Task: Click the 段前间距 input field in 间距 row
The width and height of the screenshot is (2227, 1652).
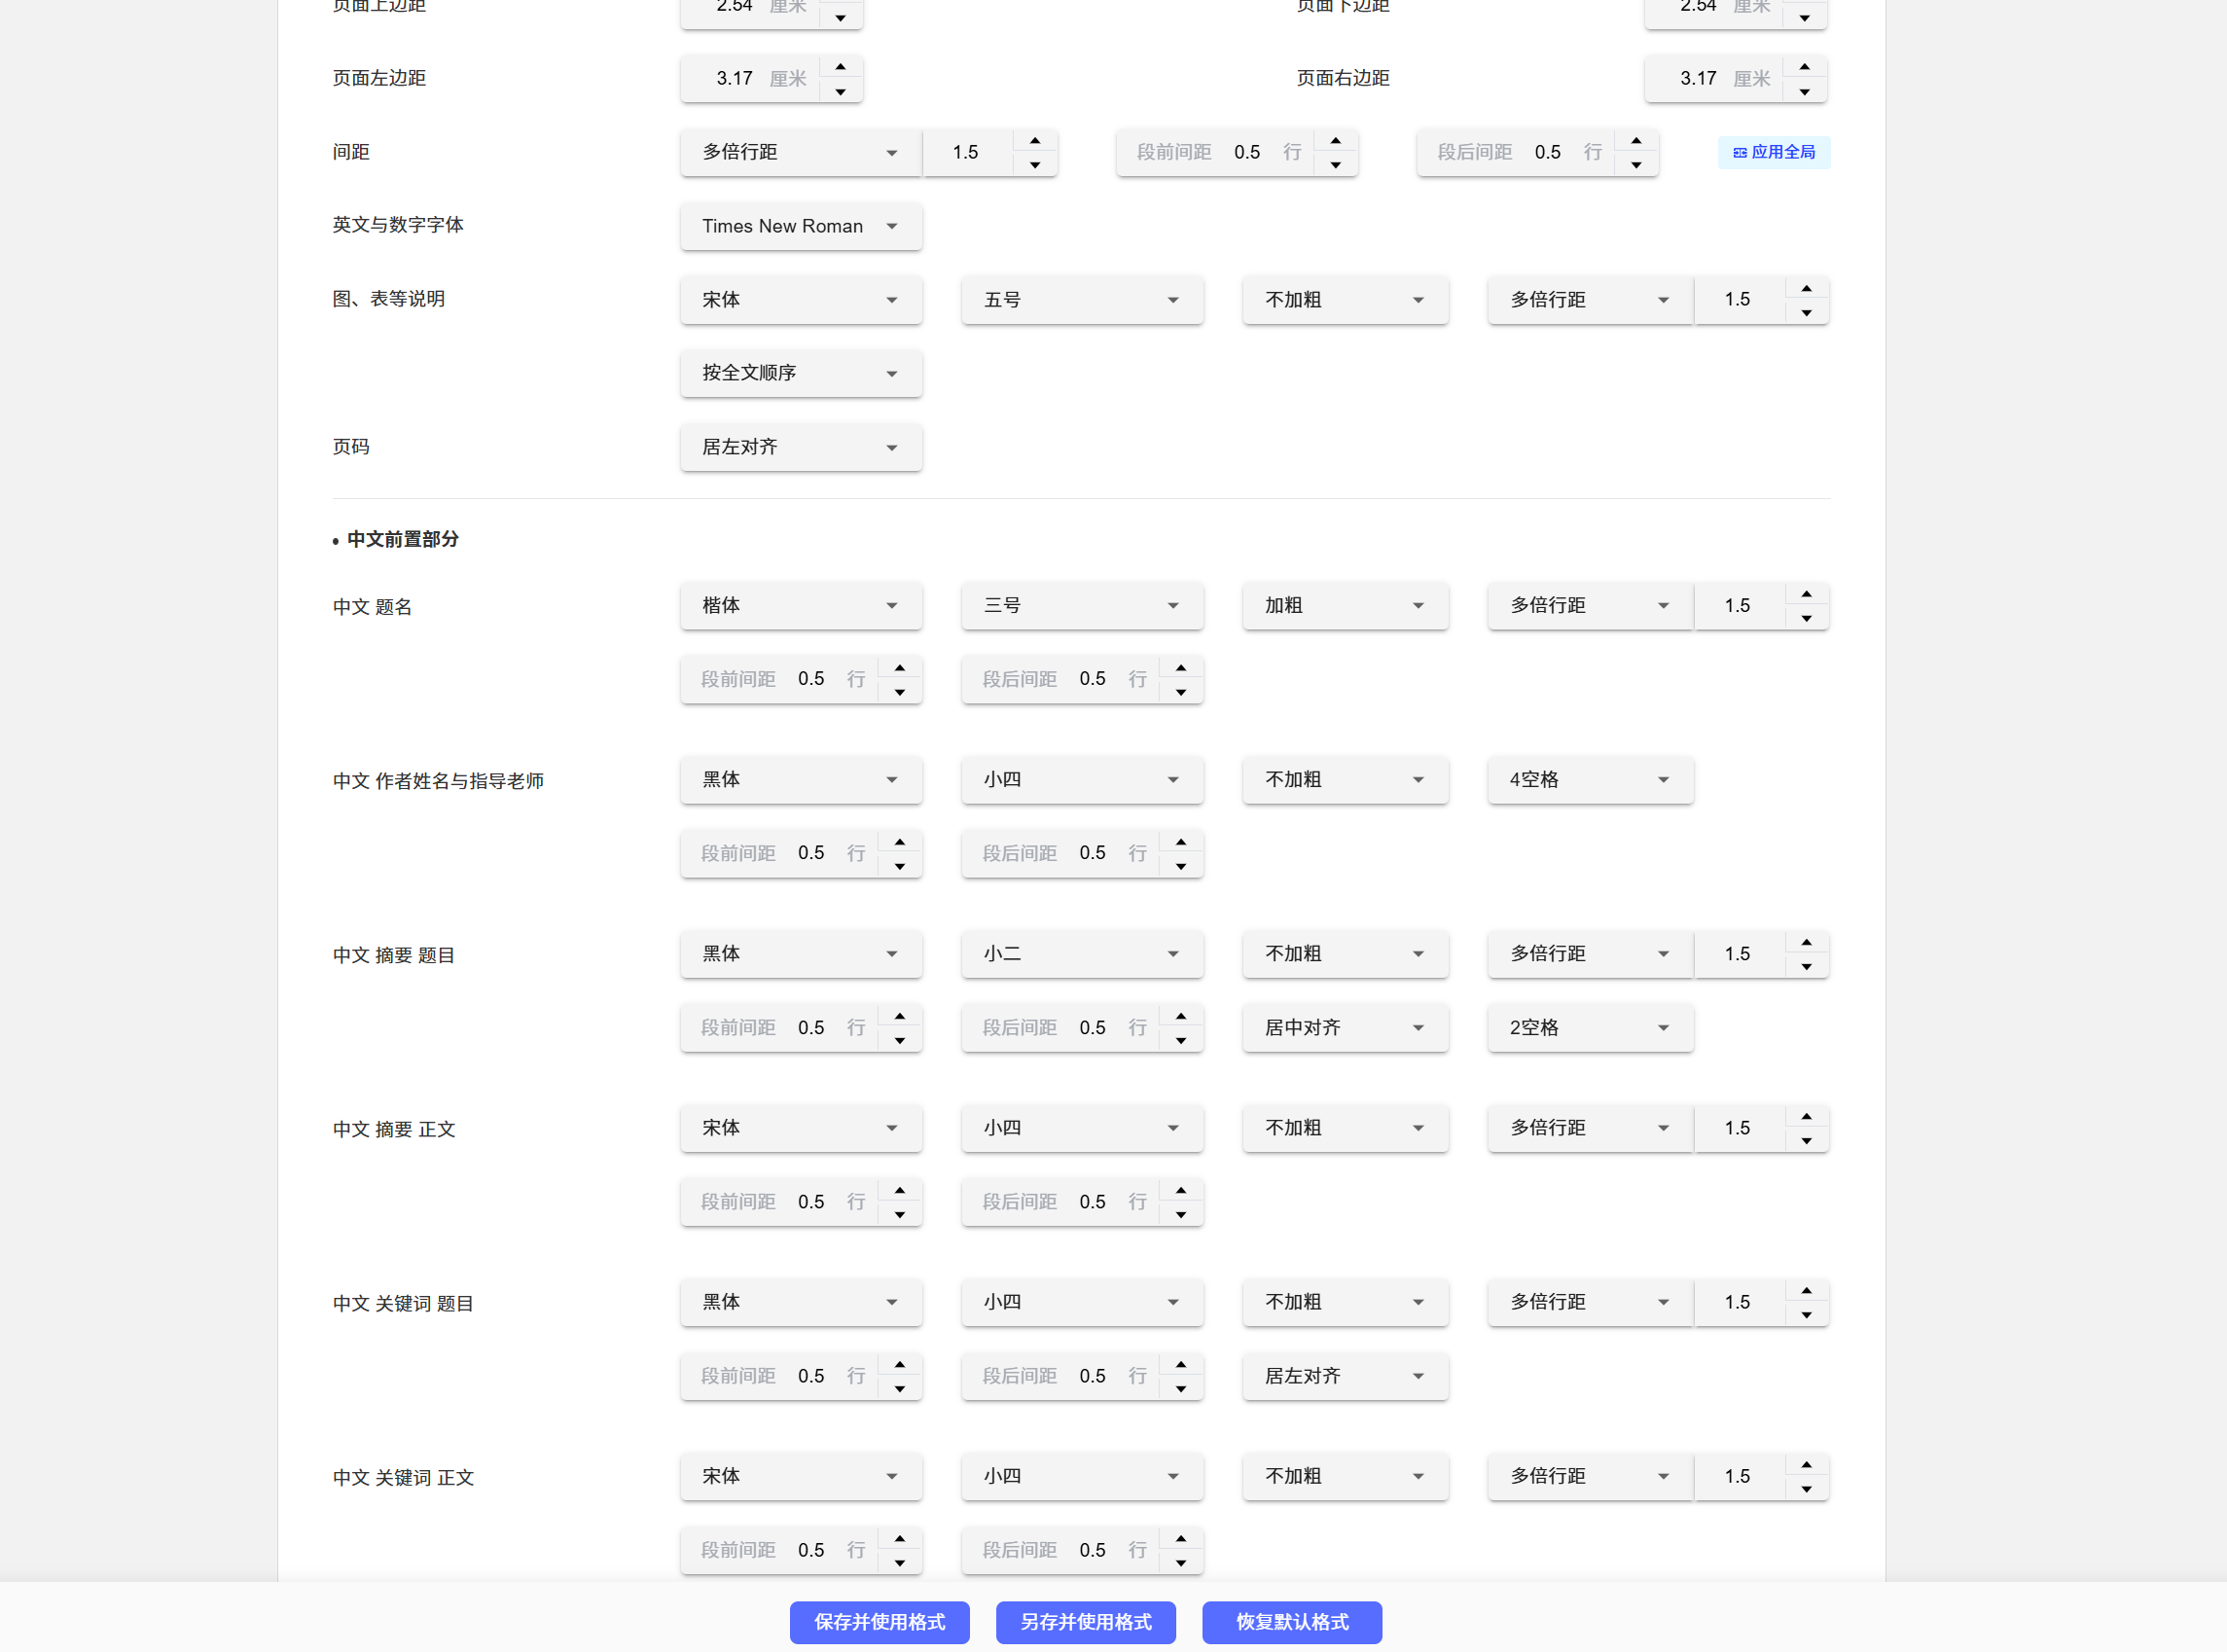Action: 1246,152
